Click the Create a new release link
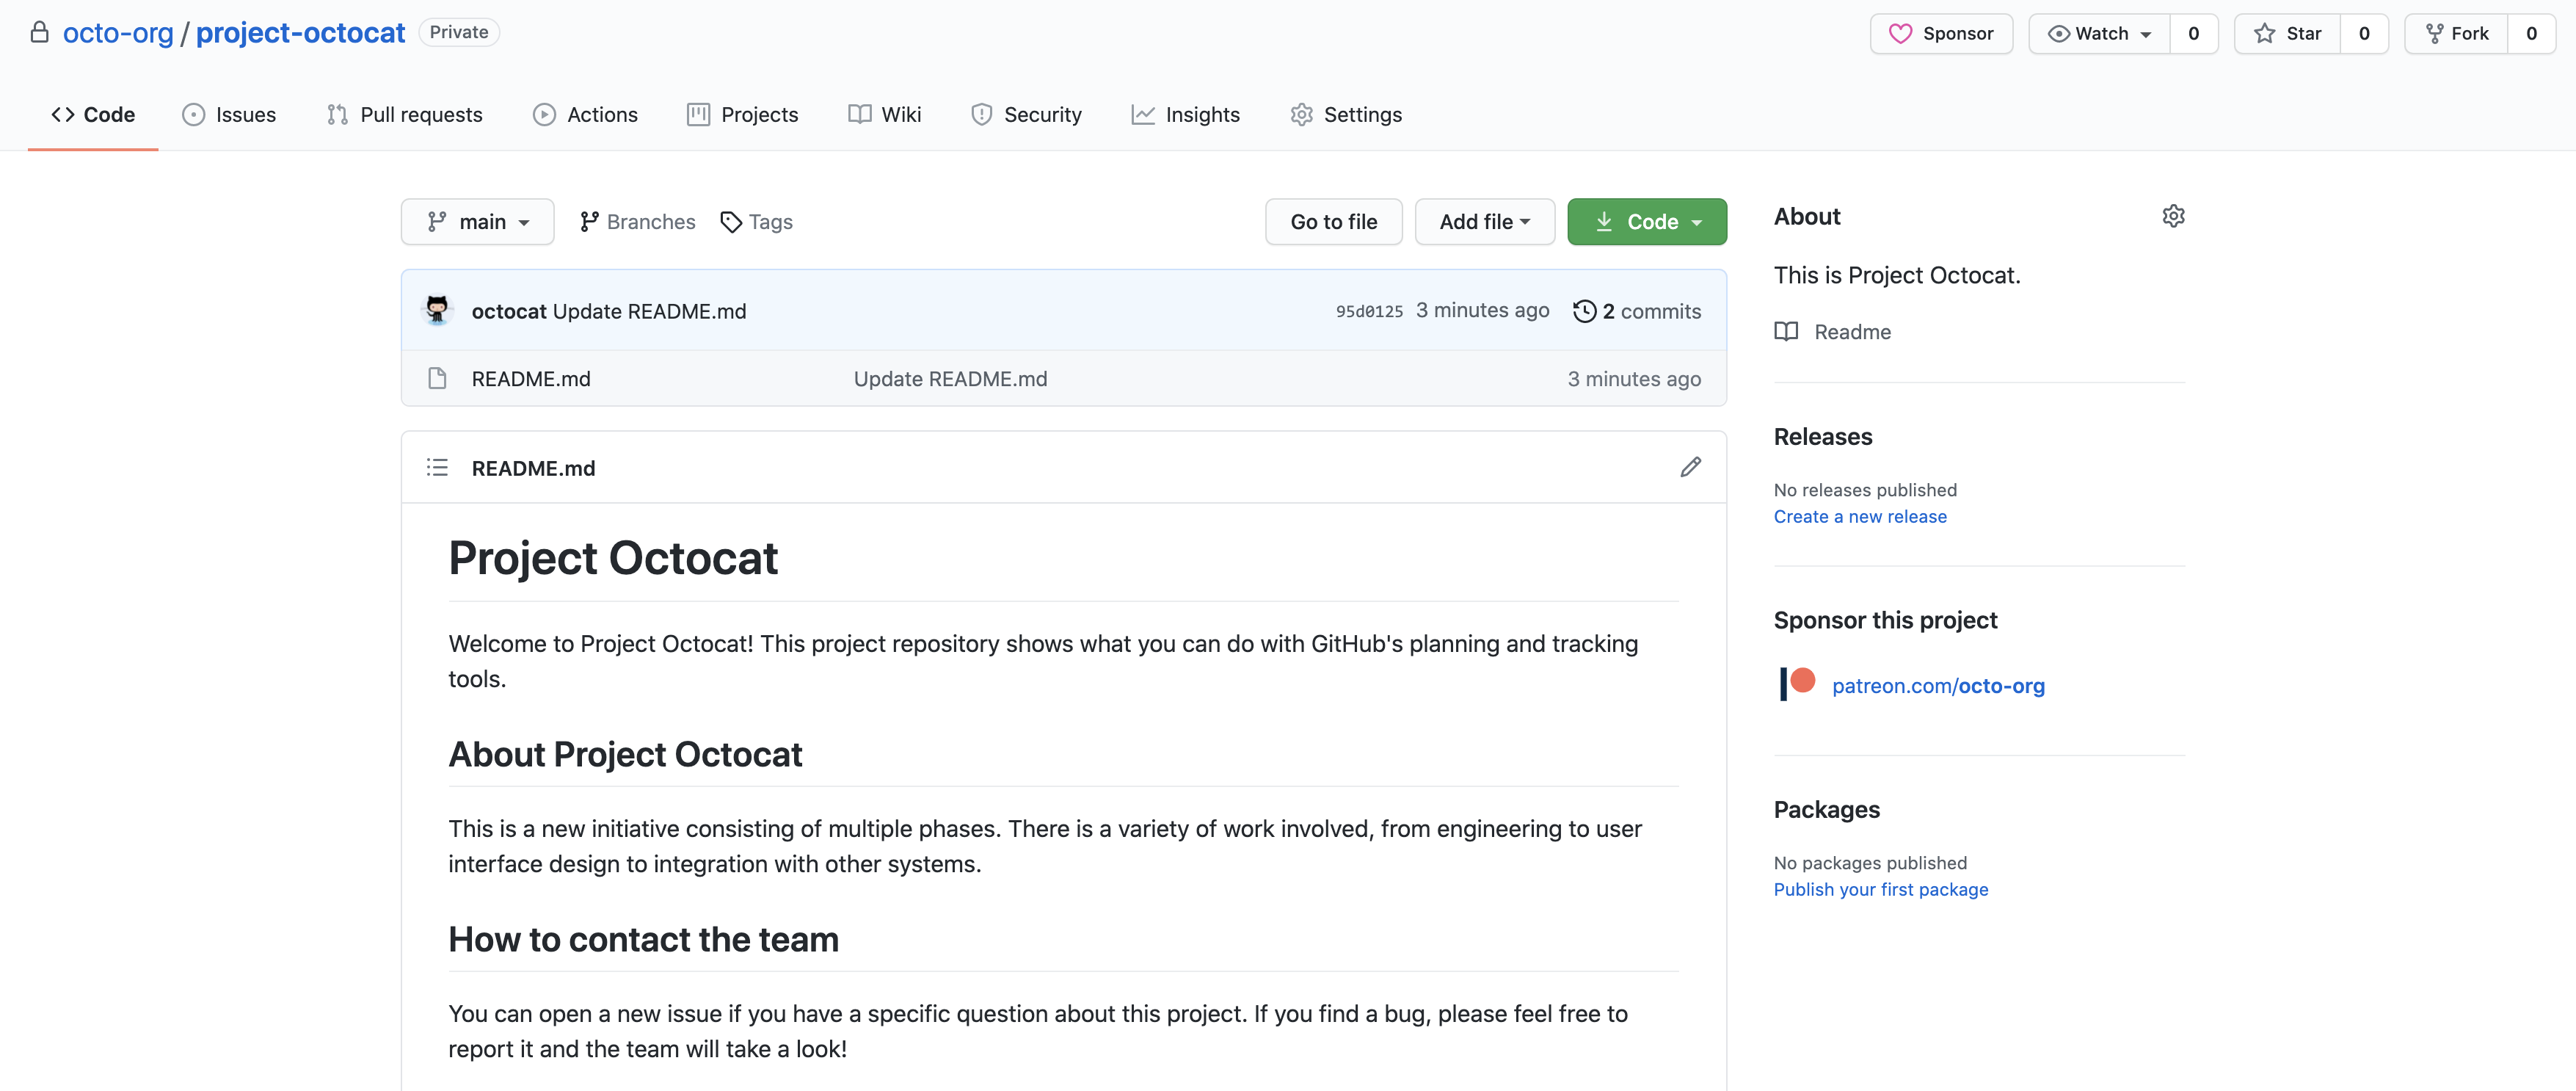 pos(1860,516)
